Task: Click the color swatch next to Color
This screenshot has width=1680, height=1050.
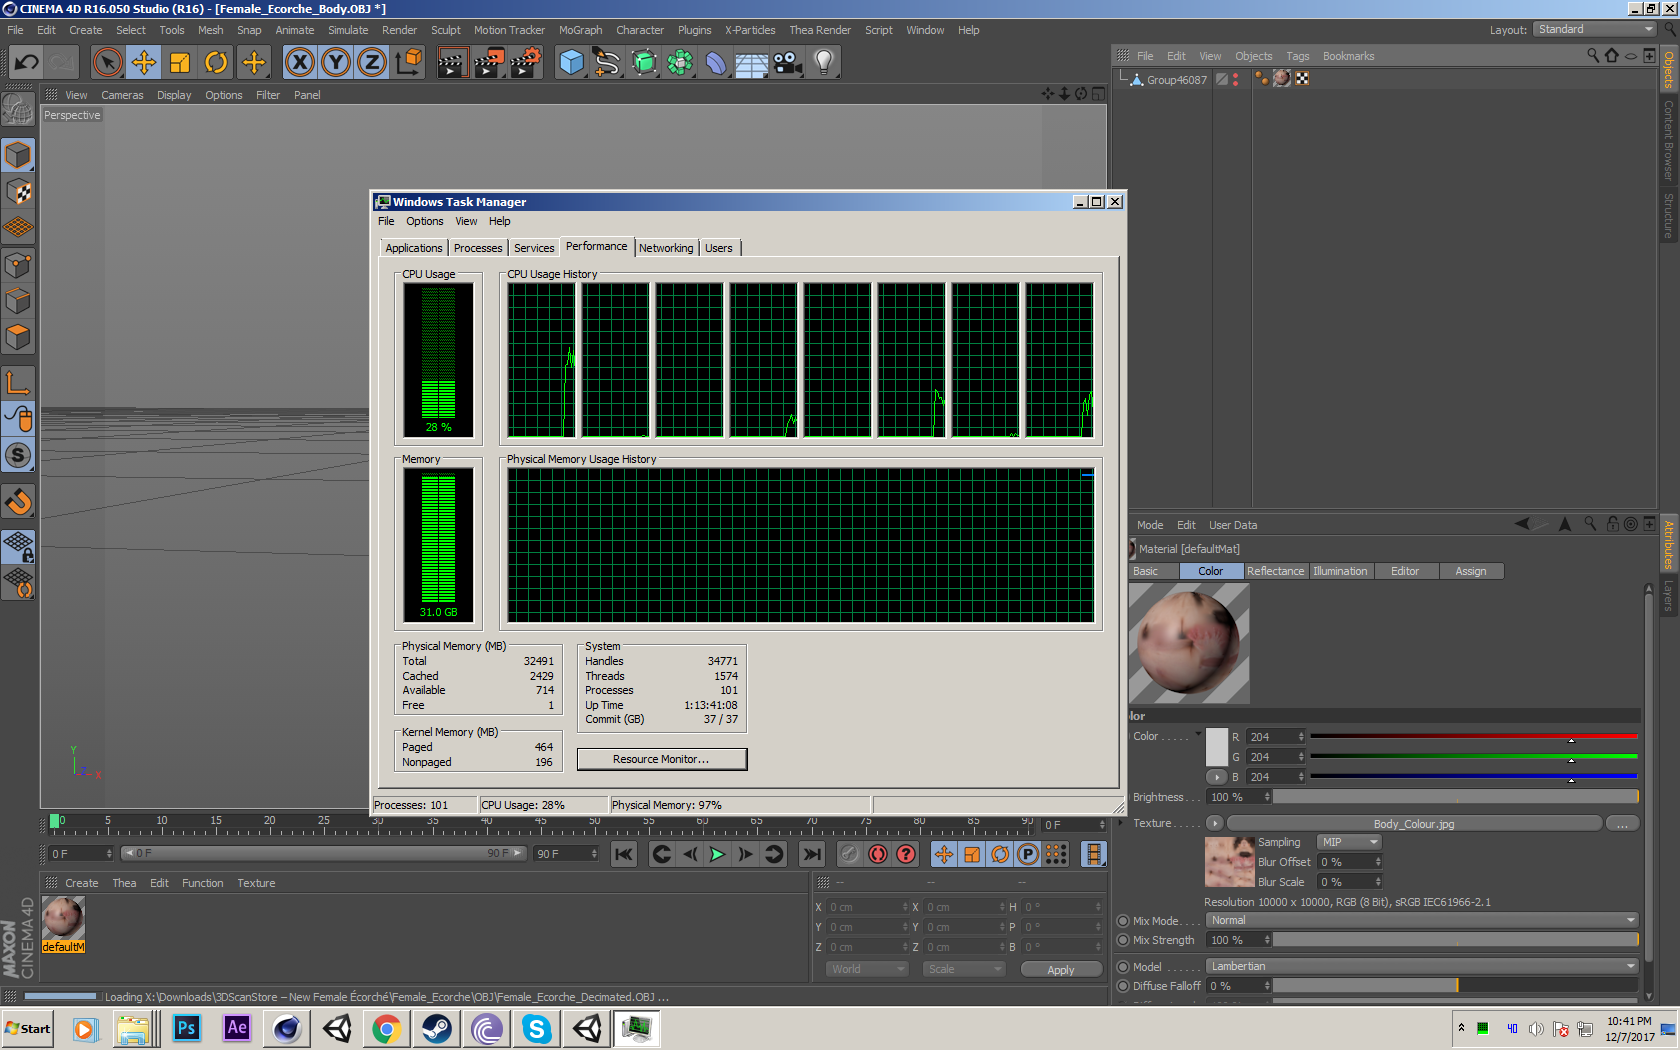Action: pos(1217,747)
